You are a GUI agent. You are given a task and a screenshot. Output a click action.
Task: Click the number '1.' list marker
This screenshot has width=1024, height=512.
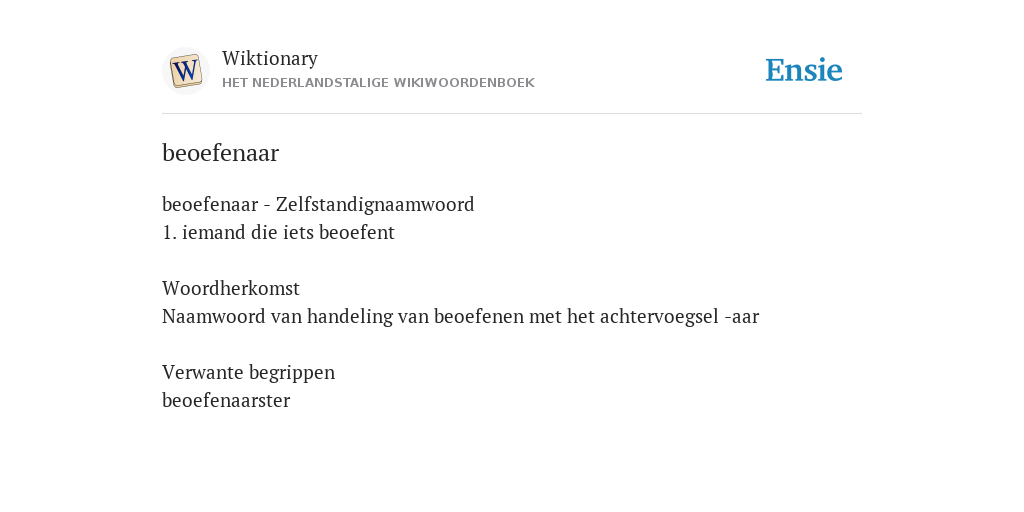coord(170,232)
